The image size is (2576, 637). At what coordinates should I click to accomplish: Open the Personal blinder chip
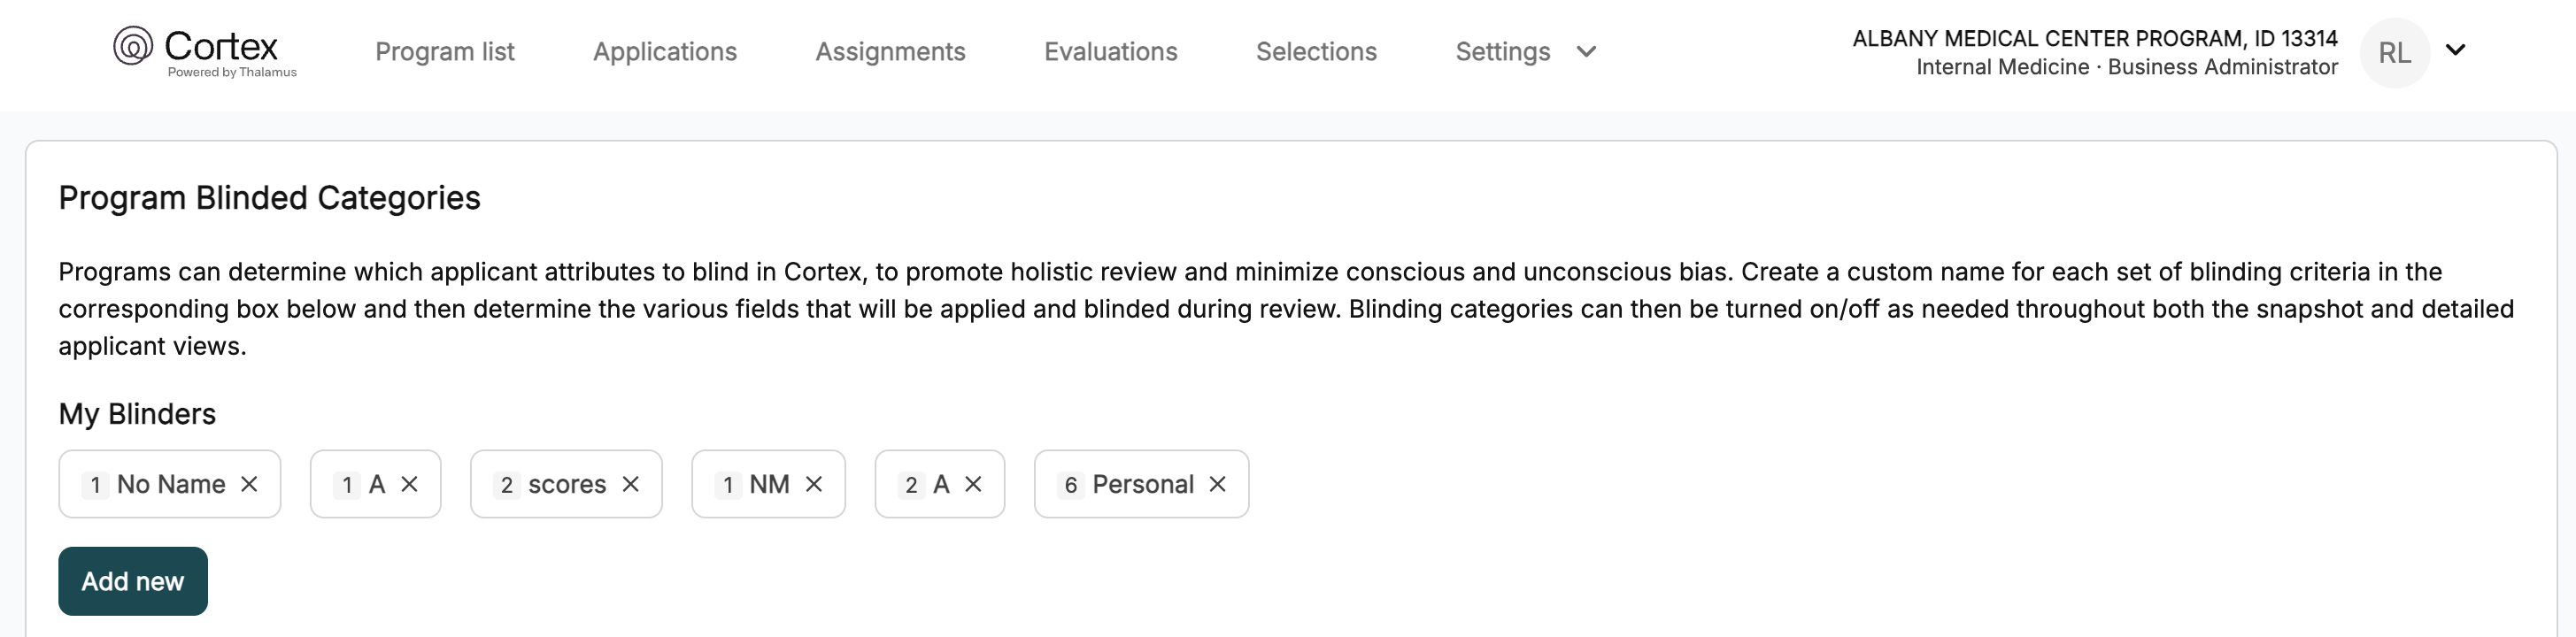[x=1141, y=484]
